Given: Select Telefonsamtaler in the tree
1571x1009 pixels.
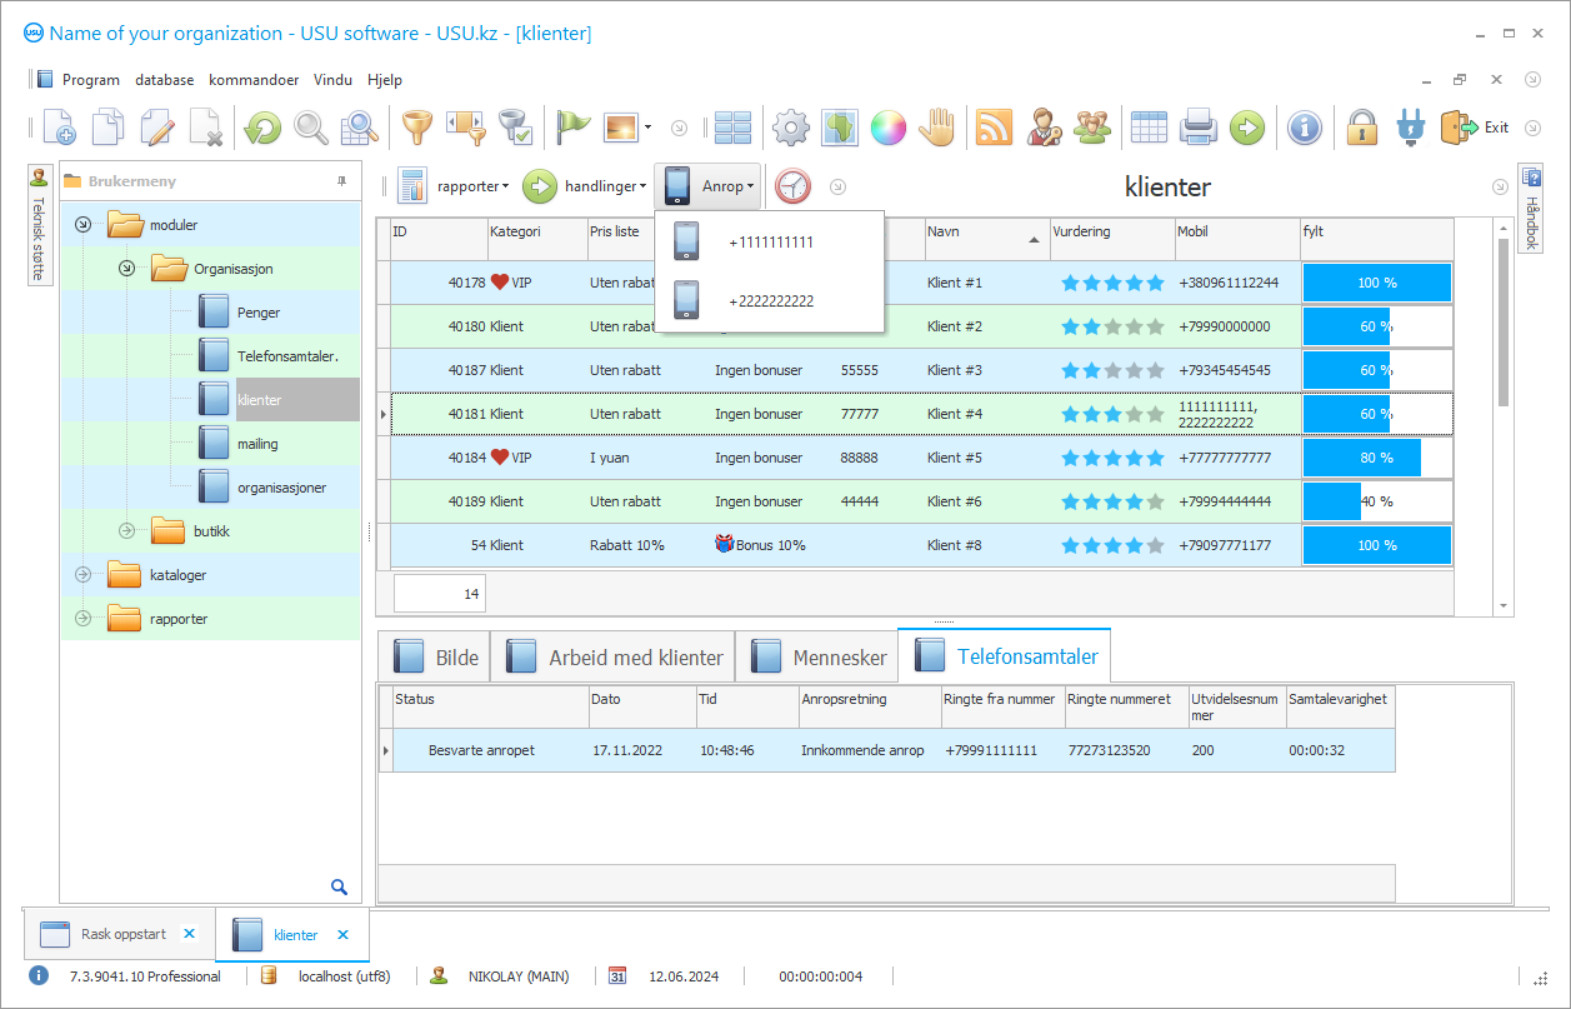Looking at the screenshot, I should click(287, 356).
